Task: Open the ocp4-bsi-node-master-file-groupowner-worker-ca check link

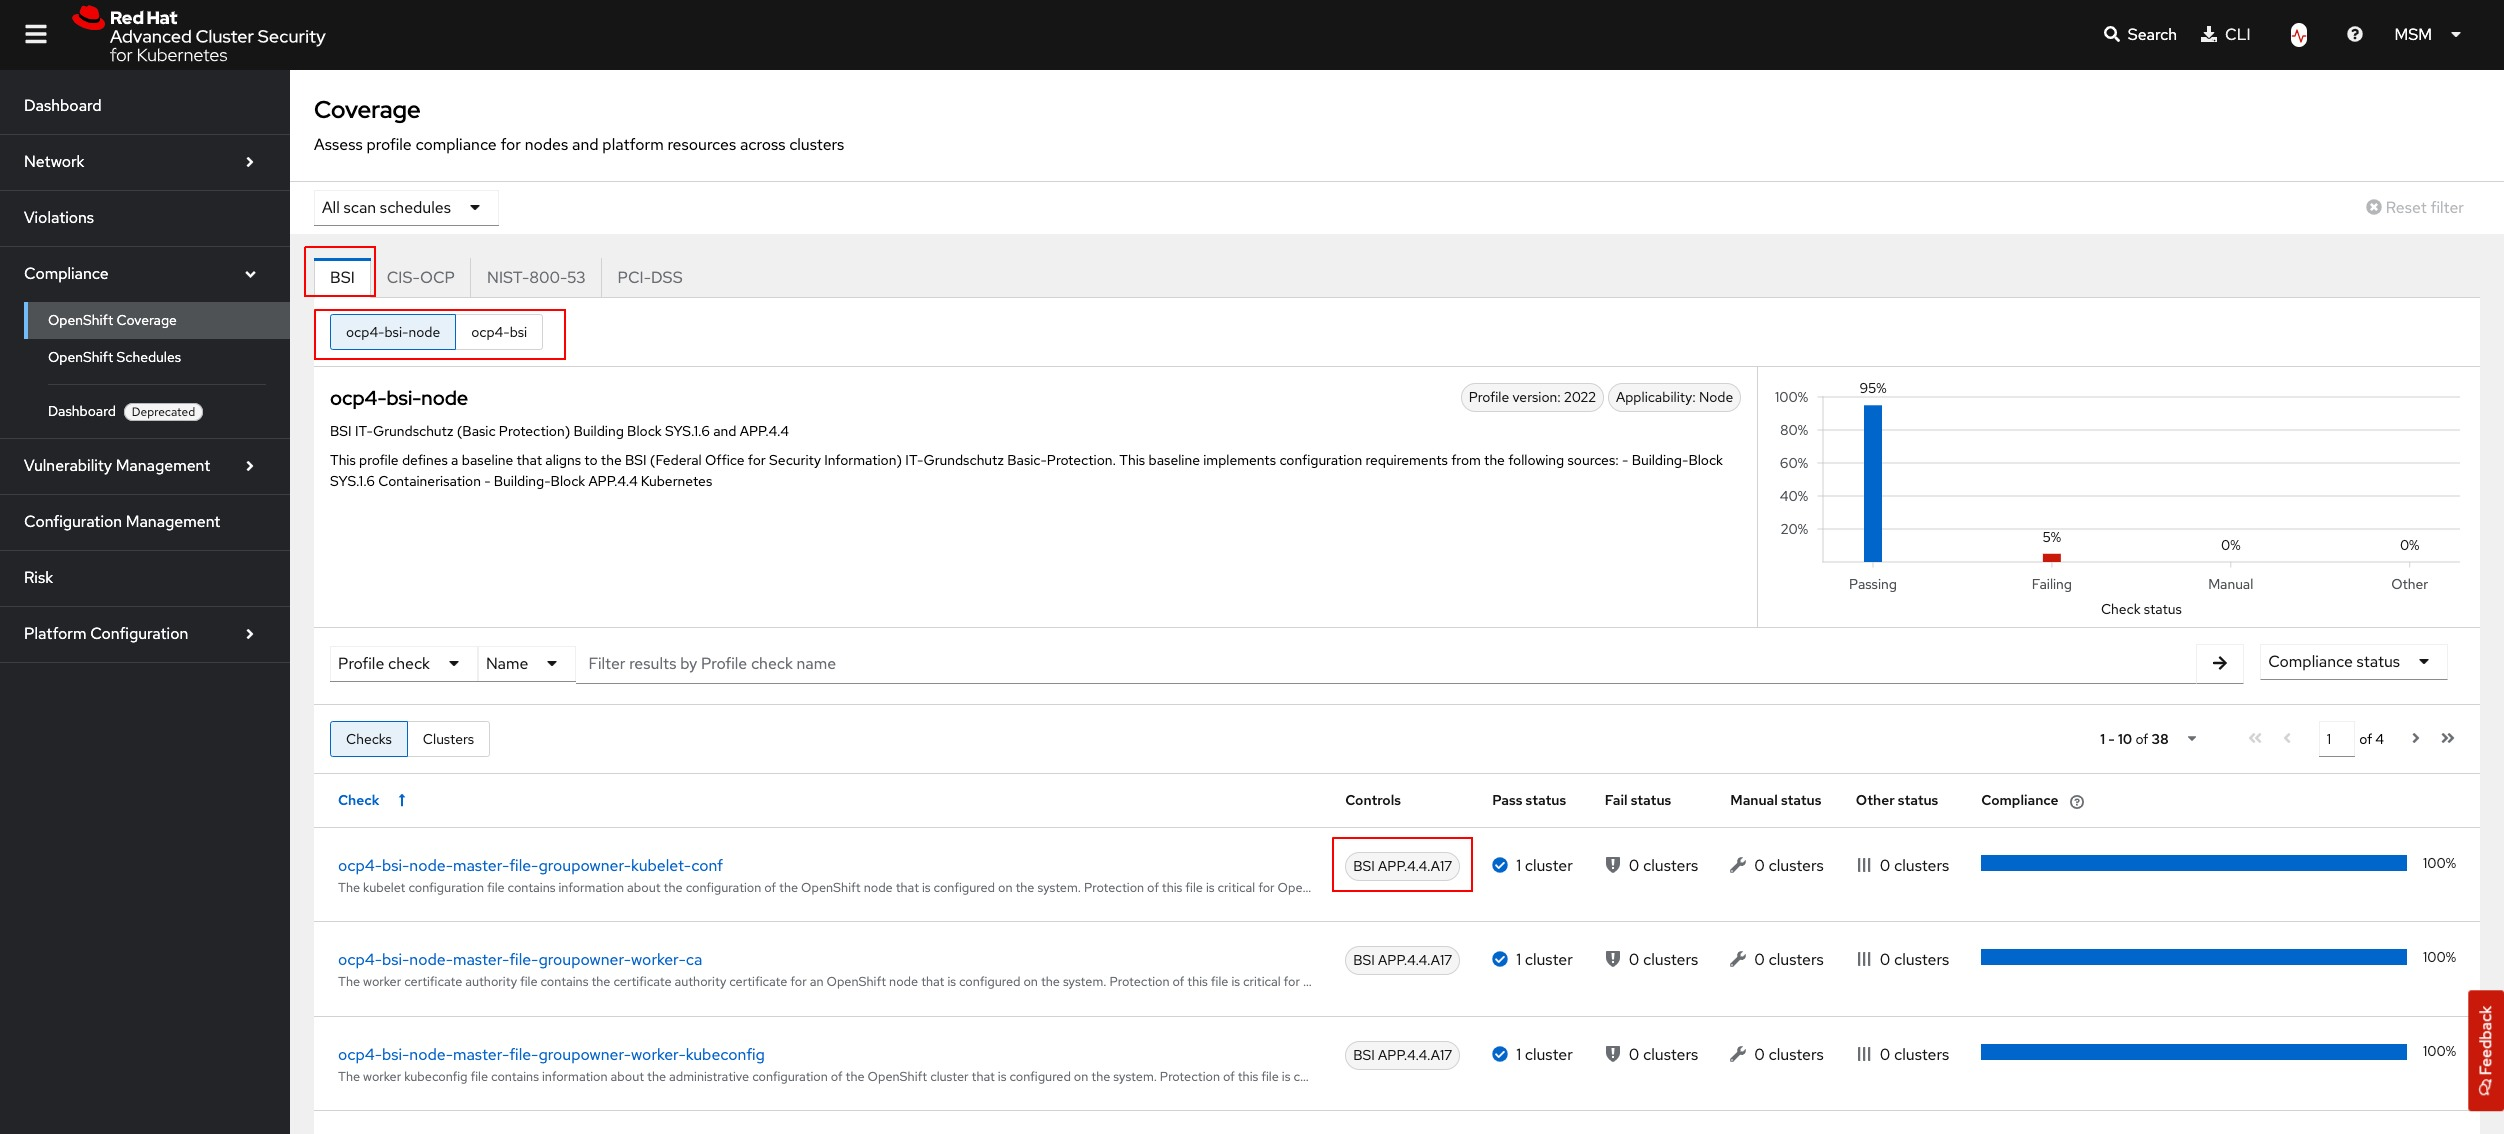Action: (x=519, y=959)
